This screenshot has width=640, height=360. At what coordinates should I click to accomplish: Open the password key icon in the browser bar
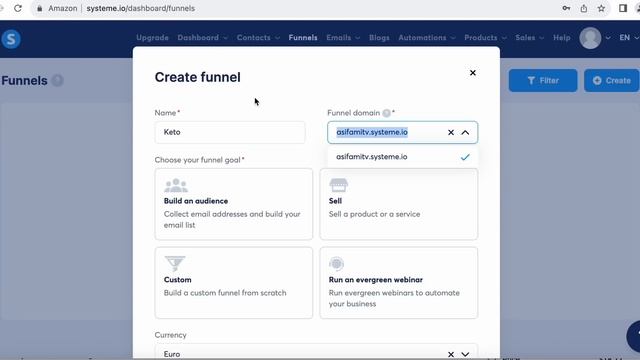point(566,8)
